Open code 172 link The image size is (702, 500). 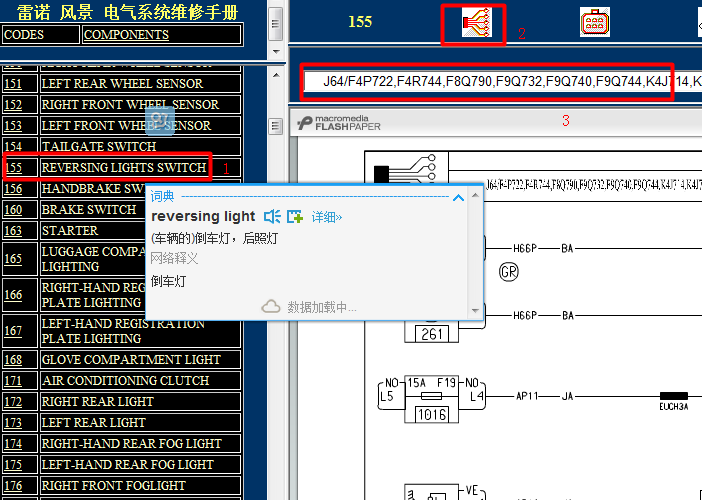(13, 402)
